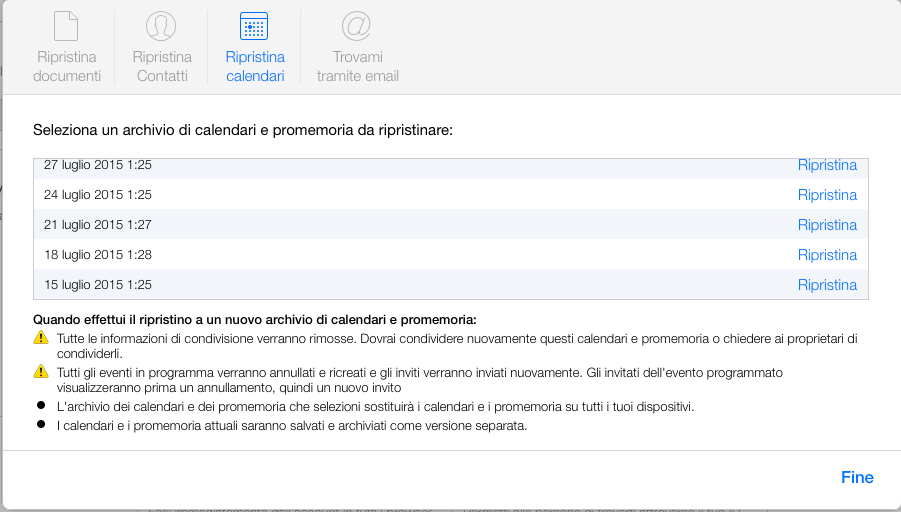Viewport: 901px width, 512px height.
Task: Restore the 18 luglio 2015 1:28 archive
Action: [827, 254]
